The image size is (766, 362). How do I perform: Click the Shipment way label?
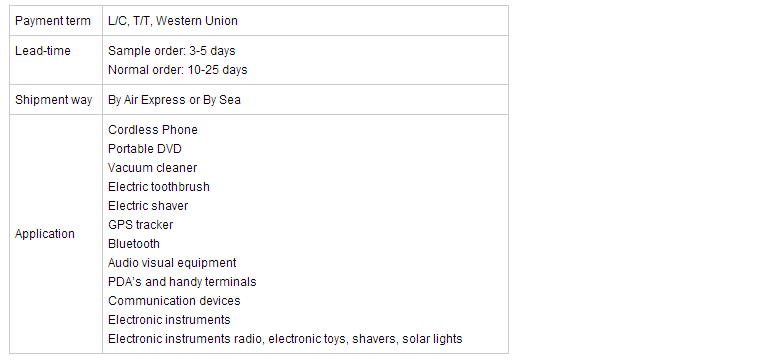[x=54, y=100]
